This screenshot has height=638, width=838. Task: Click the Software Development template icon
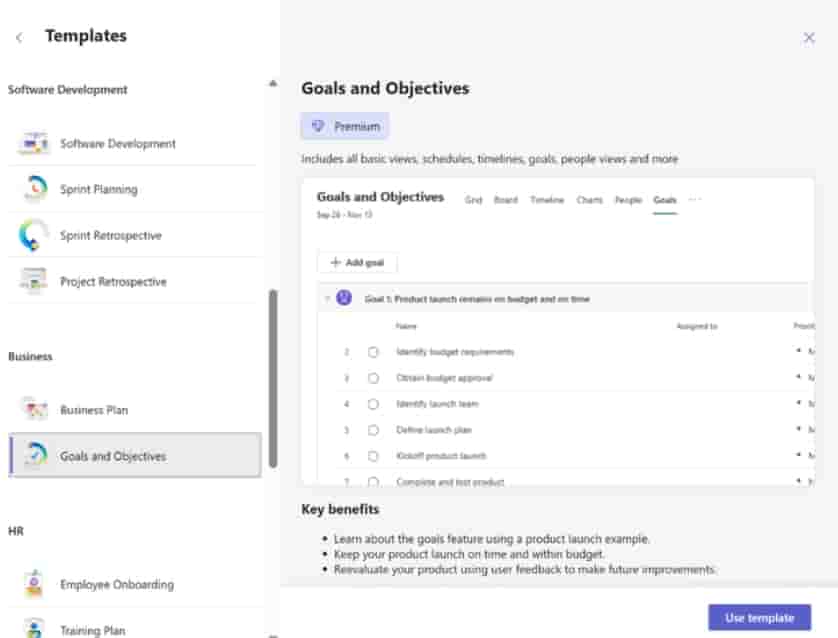[x=33, y=143]
